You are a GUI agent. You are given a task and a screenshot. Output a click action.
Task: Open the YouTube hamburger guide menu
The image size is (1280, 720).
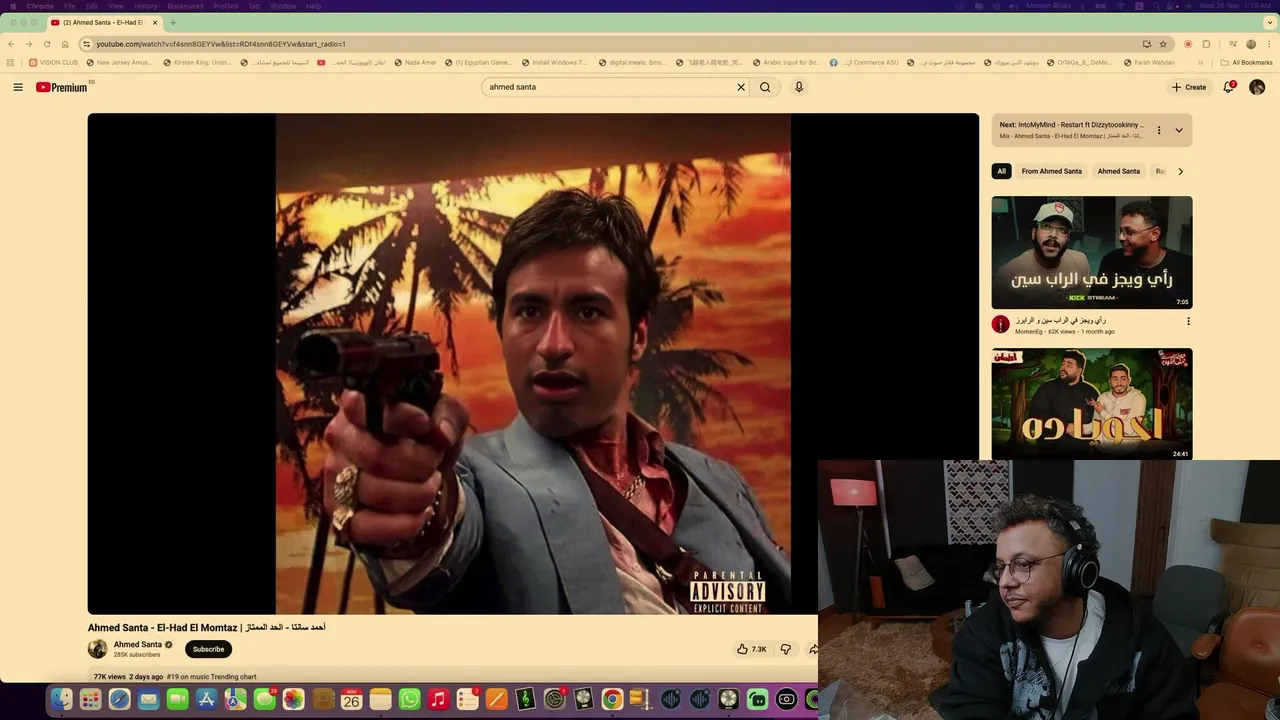(x=18, y=87)
